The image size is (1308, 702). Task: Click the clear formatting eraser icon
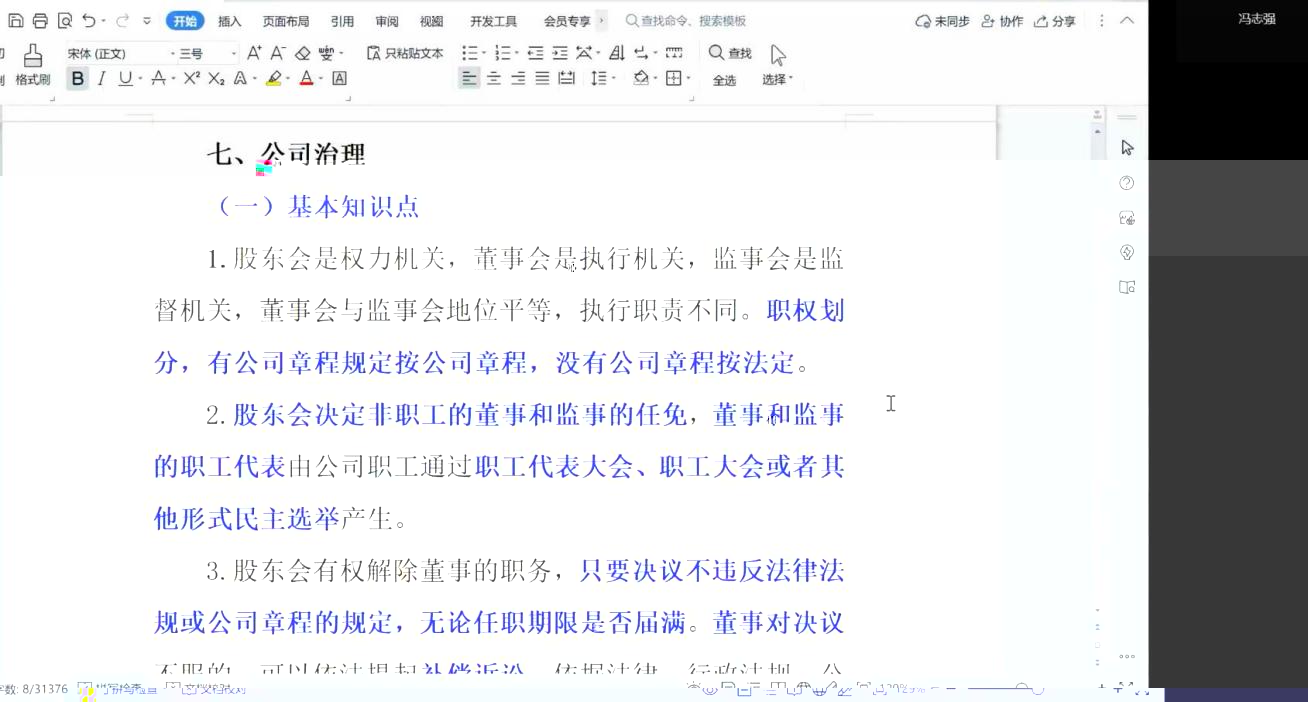[x=302, y=53]
